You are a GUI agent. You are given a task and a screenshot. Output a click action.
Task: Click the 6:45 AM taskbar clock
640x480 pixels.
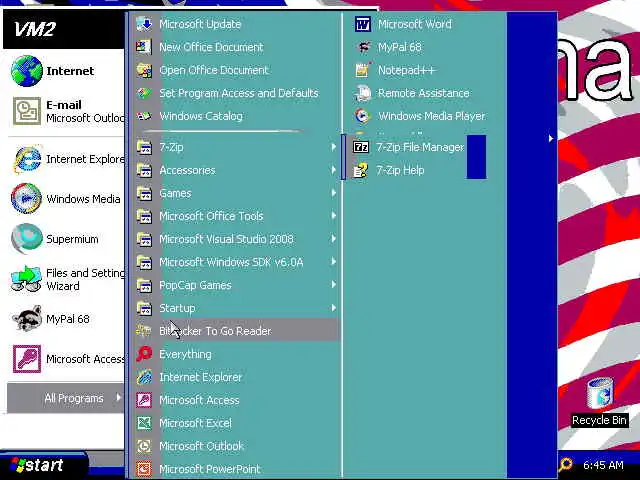(x=603, y=465)
